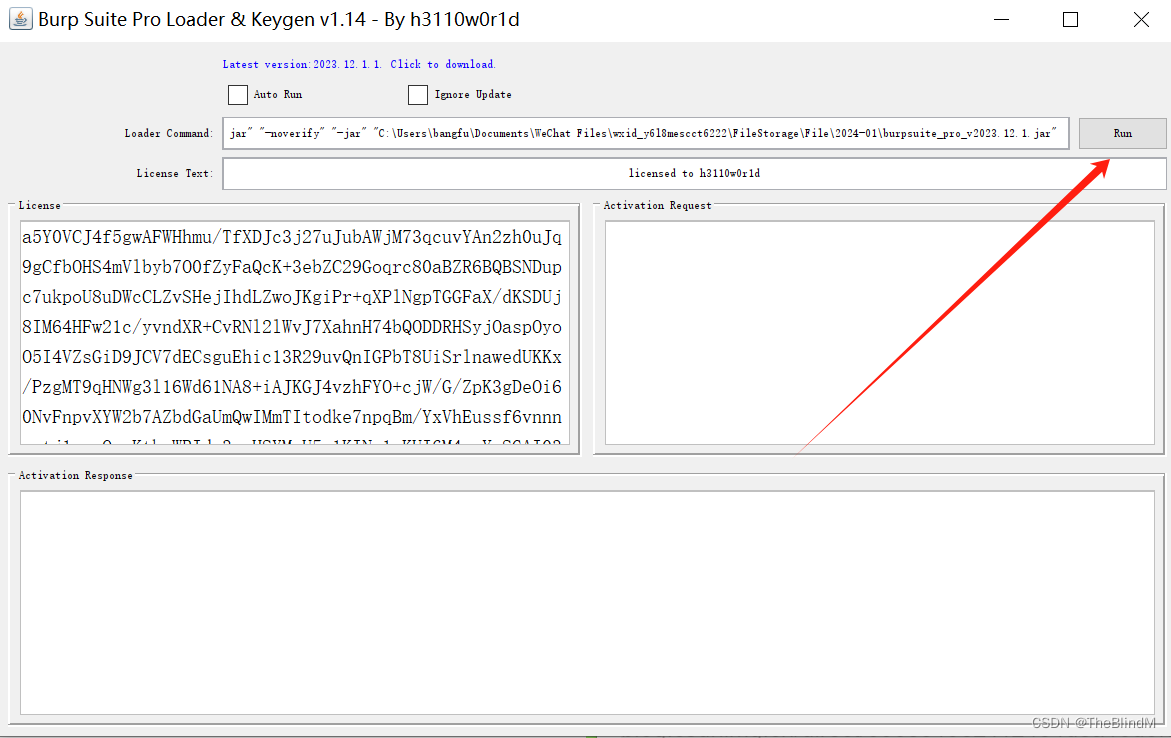Enable the Auto Run checkbox
This screenshot has width=1171, height=738.
tap(237, 95)
